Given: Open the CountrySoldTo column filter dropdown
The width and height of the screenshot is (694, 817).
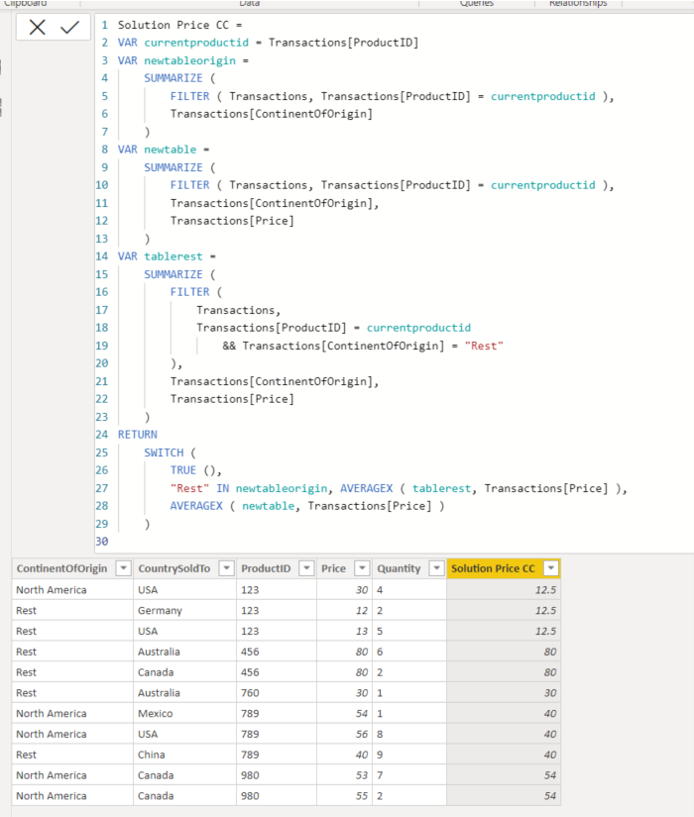Looking at the screenshot, I should pos(227,568).
